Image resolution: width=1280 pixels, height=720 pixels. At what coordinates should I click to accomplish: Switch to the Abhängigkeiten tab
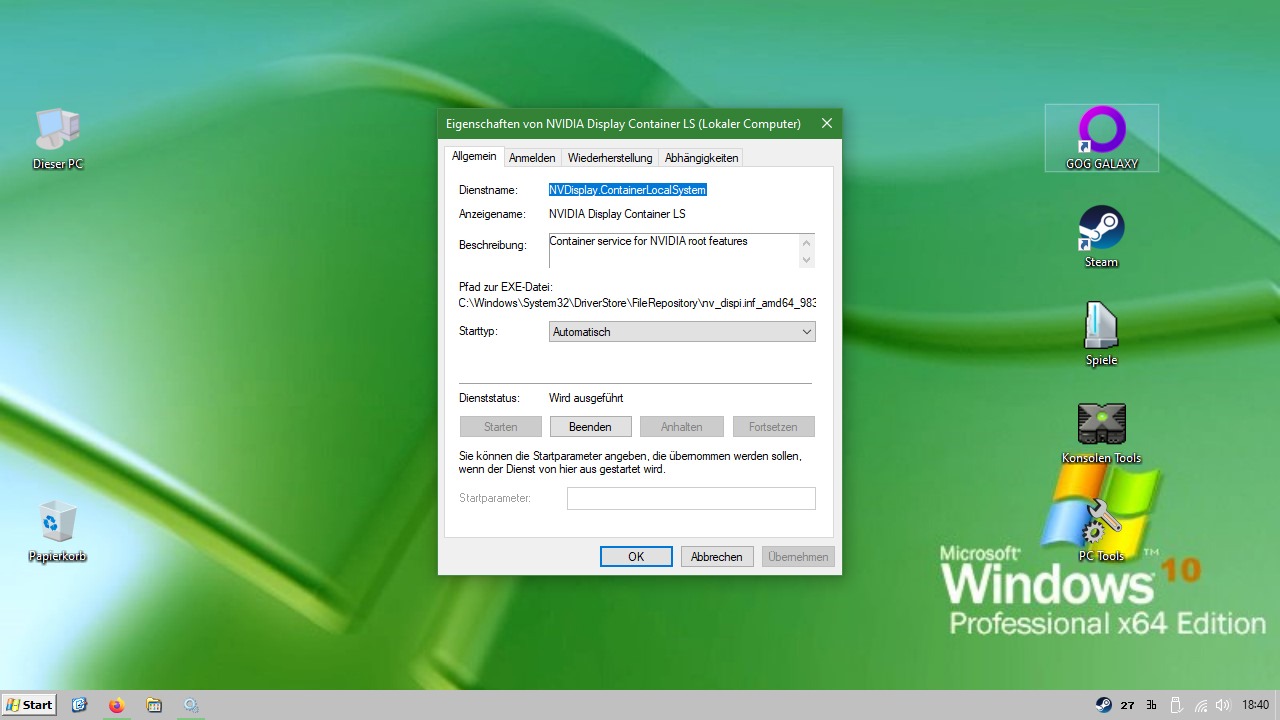pos(701,158)
